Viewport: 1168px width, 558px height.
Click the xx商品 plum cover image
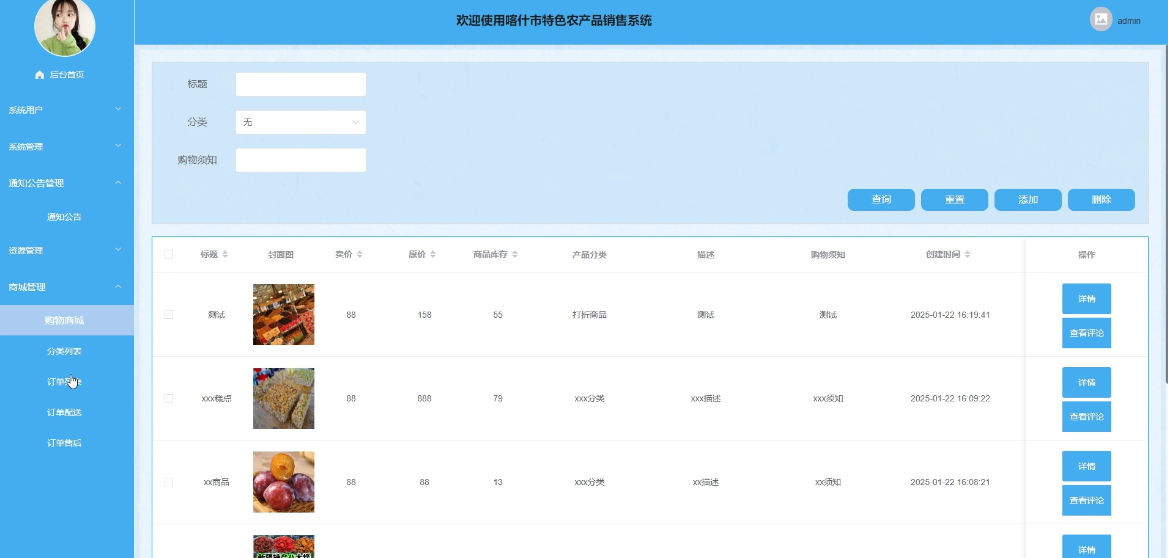[284, 482]
